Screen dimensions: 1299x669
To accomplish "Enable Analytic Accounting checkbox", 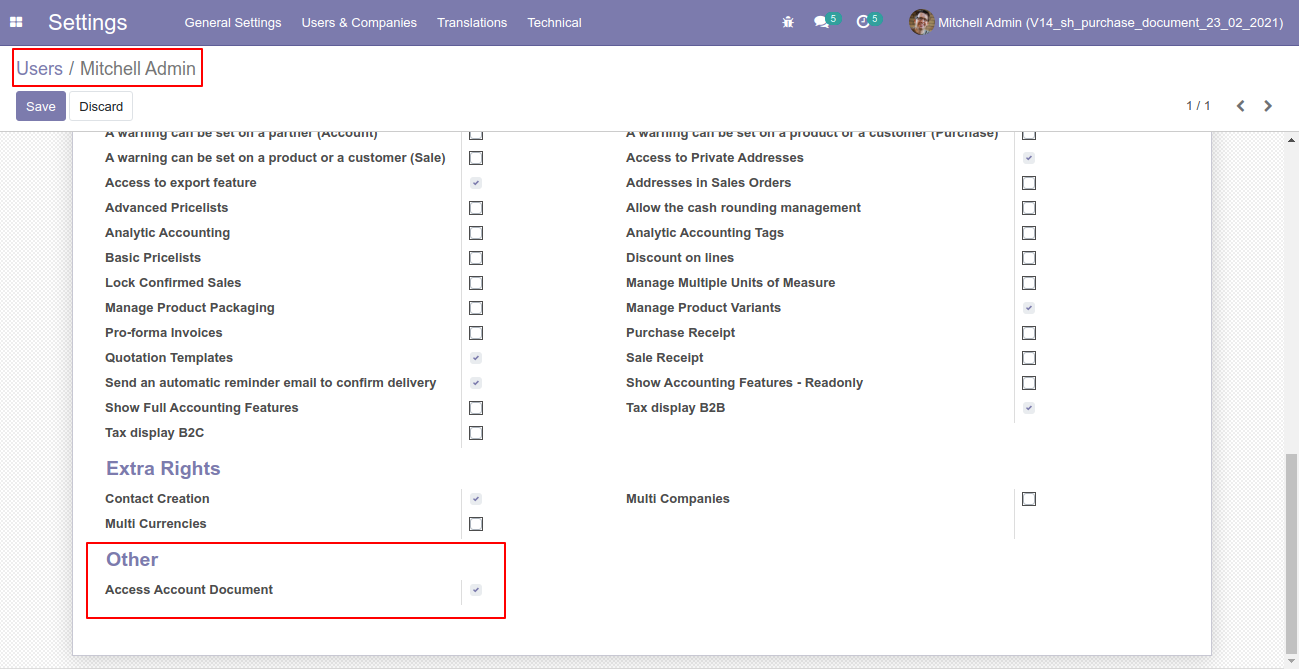I will (476, 233).
